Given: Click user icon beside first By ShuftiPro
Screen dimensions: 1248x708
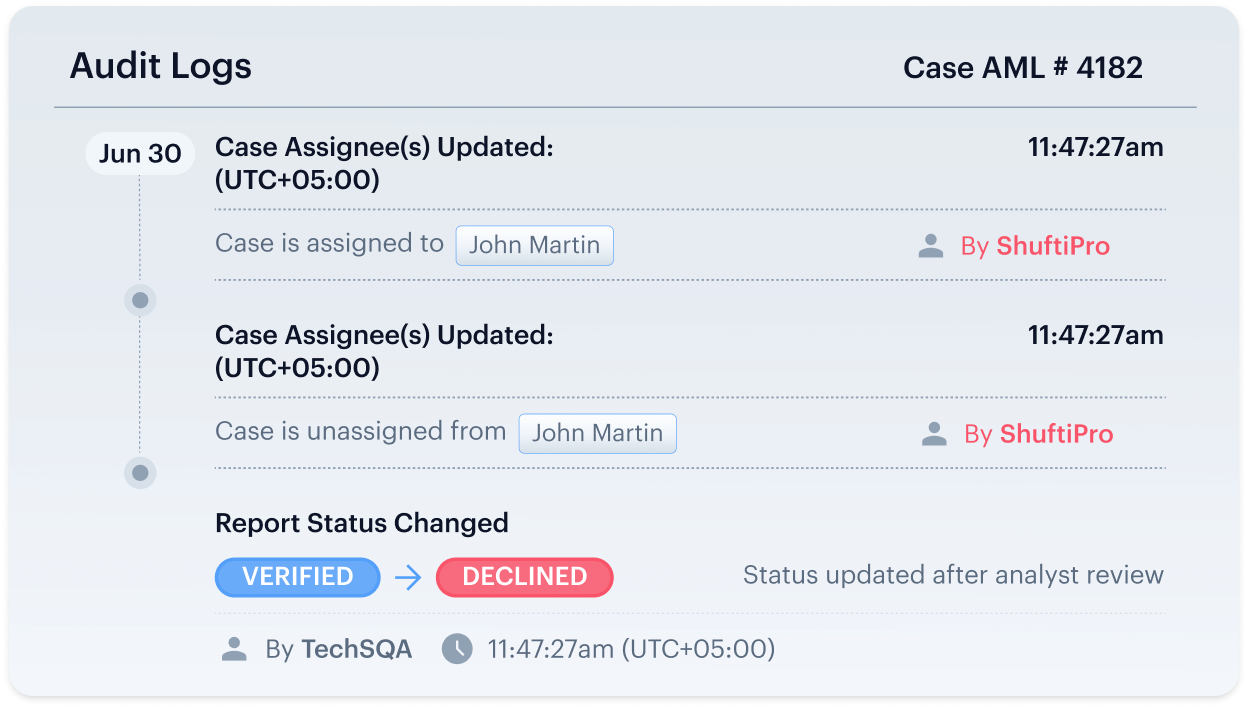Looking at the screenshot, I should click(931, 246).
